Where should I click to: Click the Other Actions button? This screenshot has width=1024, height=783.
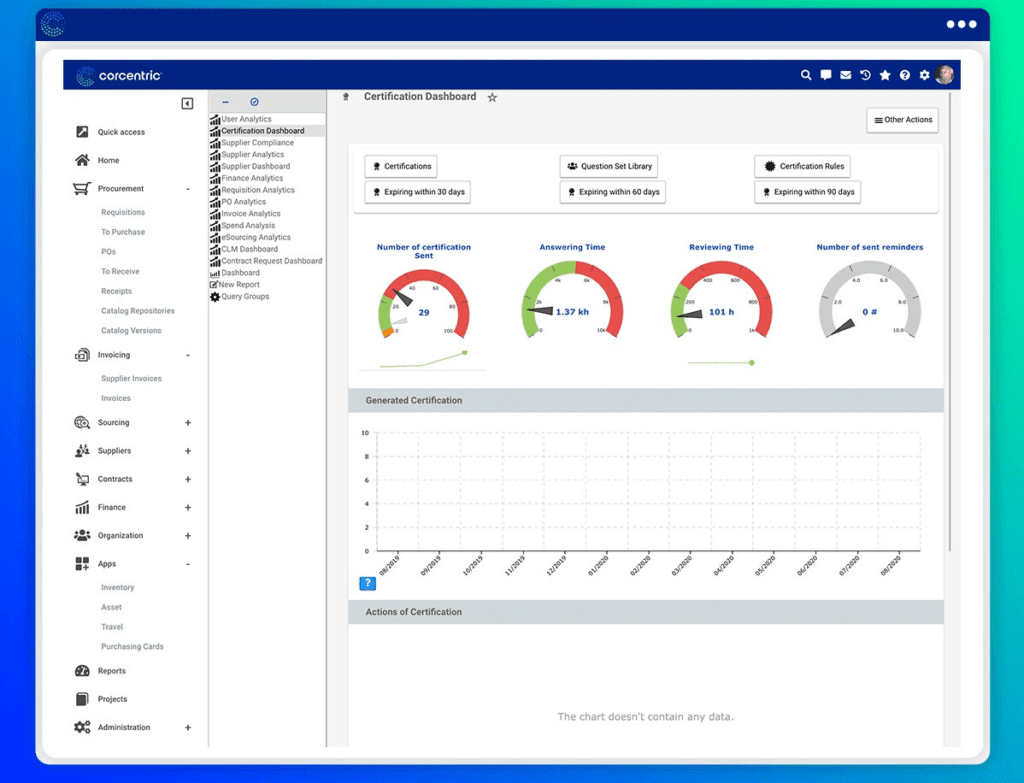902,120
